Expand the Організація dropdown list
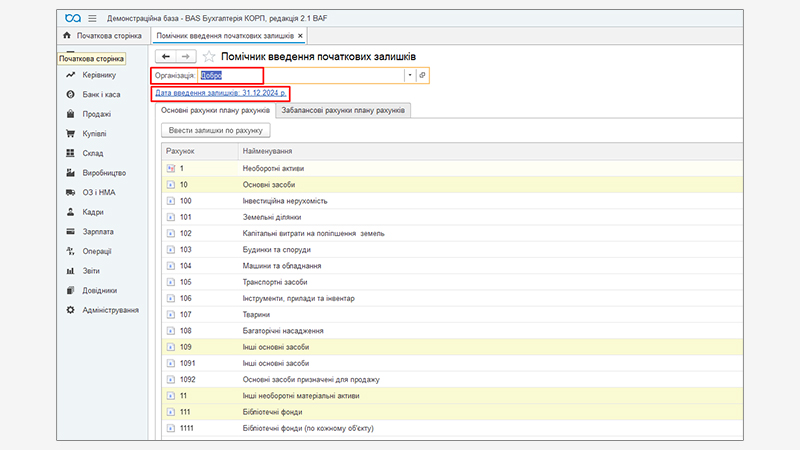This screenshot has height=450, width=800. coord(409,75)
